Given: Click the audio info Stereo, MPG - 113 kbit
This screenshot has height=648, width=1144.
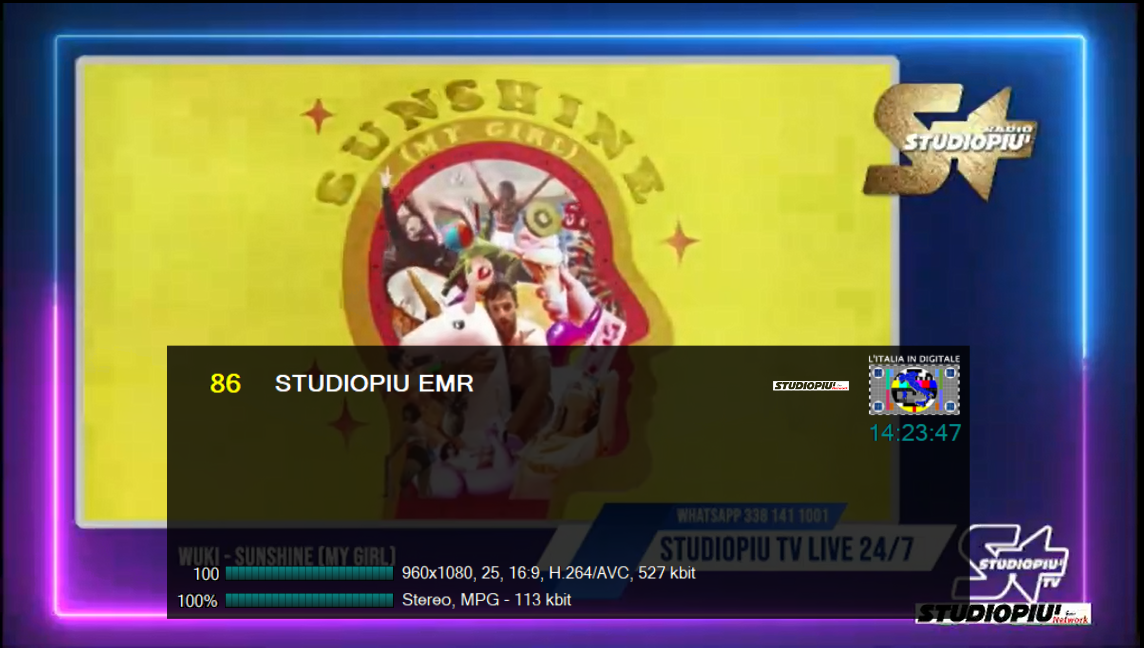Looking at the screenshot, I should [x=487, y=600].
